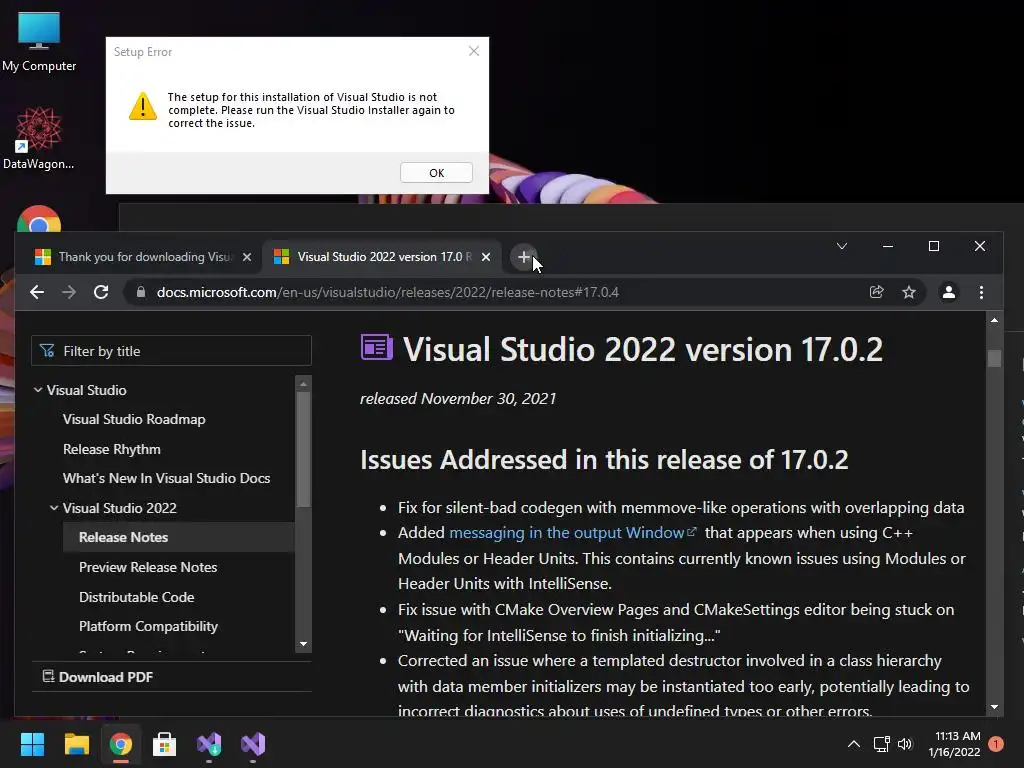This screenshot has height=768, width=1024.
Task: Reload the current page
Action: click(101, 292)
